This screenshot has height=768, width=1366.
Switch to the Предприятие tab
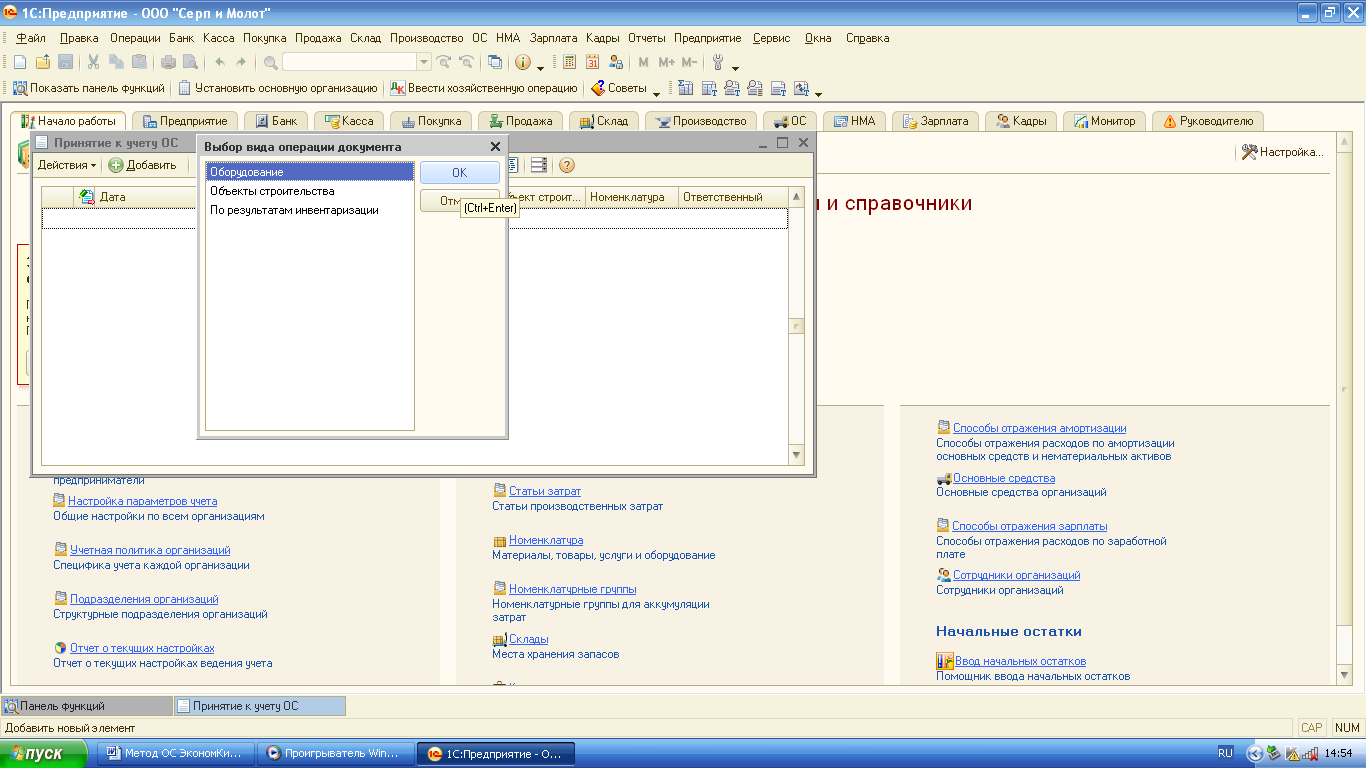pos(185,121)
